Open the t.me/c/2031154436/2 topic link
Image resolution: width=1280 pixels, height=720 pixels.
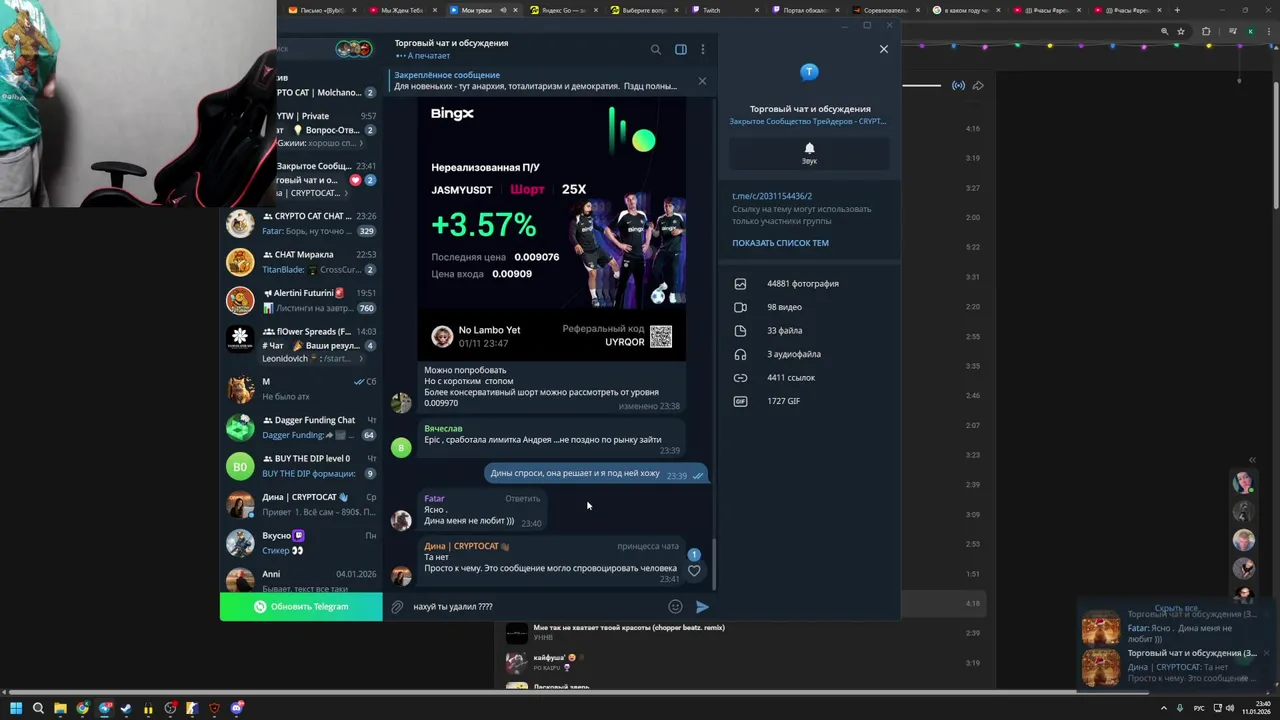pyautogui.click(x=772, y=196)
